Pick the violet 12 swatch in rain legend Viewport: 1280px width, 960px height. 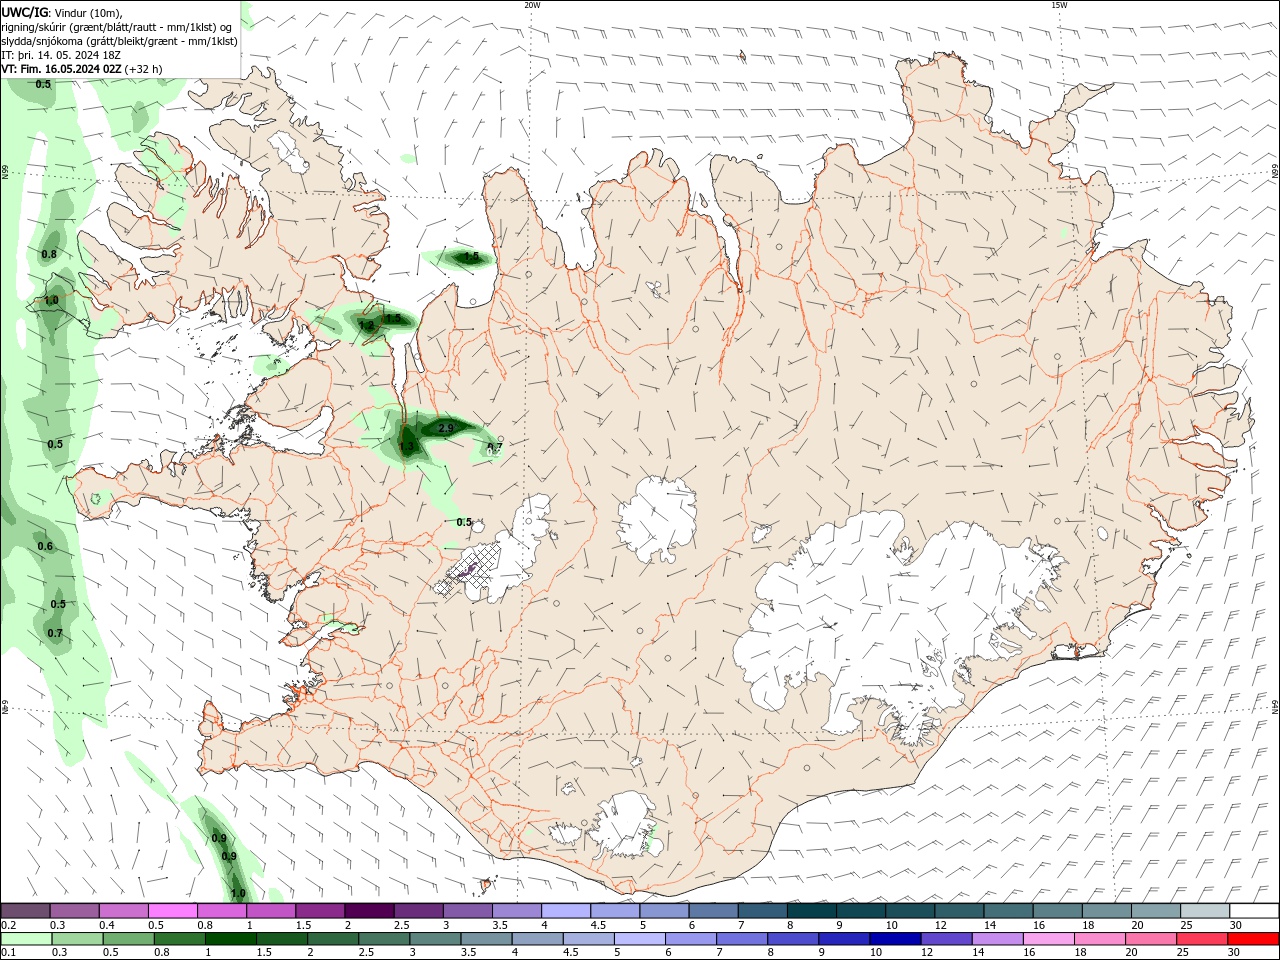(x=944, y=939)
